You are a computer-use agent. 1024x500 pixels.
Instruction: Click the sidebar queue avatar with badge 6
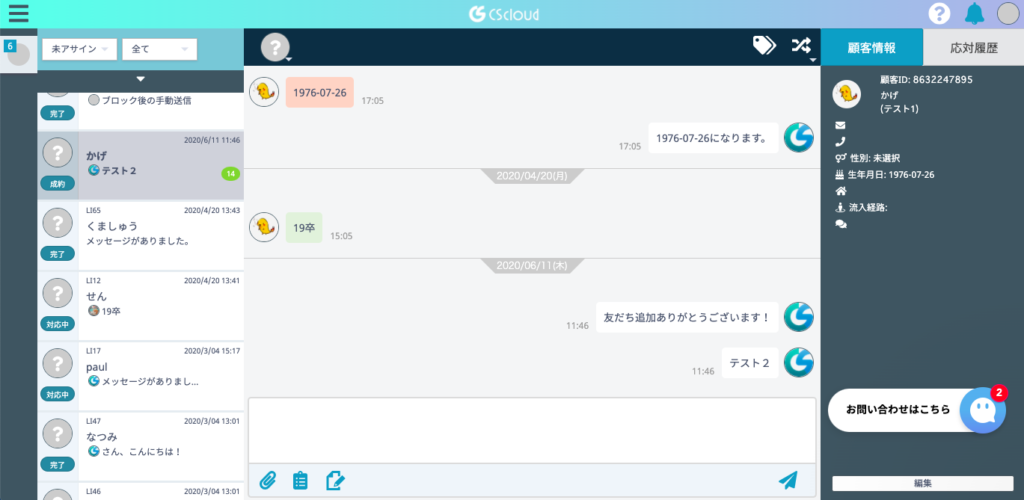point(20,55)
